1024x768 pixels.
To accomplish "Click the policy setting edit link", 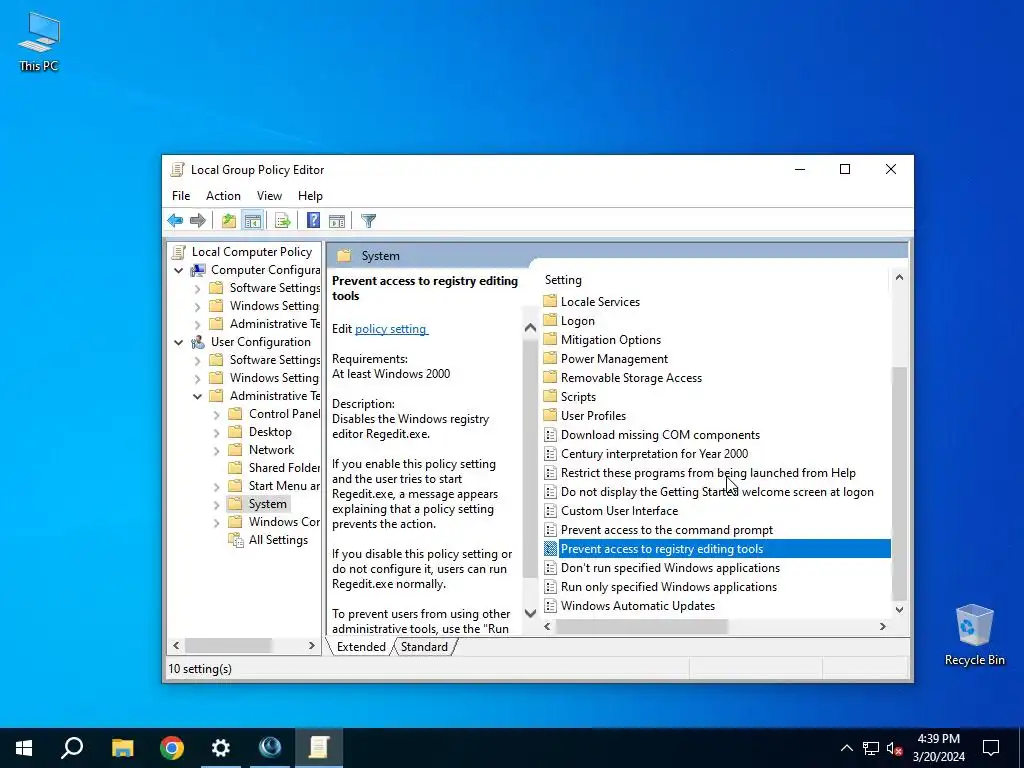I will point(391,329).
